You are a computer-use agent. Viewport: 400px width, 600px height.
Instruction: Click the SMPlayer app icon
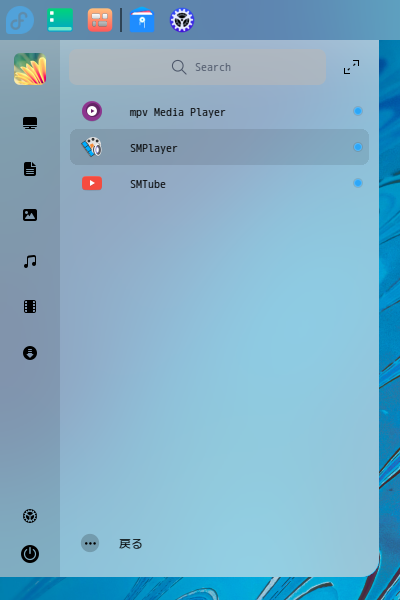click(x=92, y=147)
